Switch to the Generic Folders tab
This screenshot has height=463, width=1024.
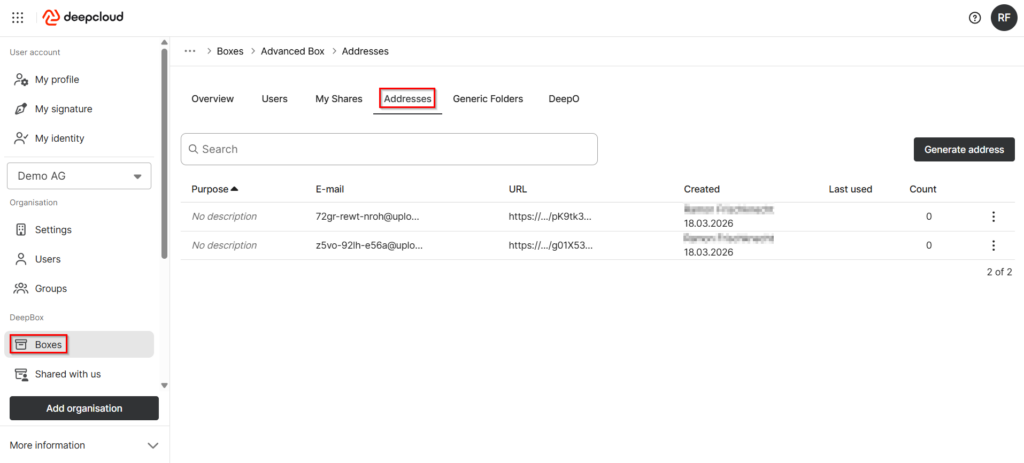(x=487, y=99)
